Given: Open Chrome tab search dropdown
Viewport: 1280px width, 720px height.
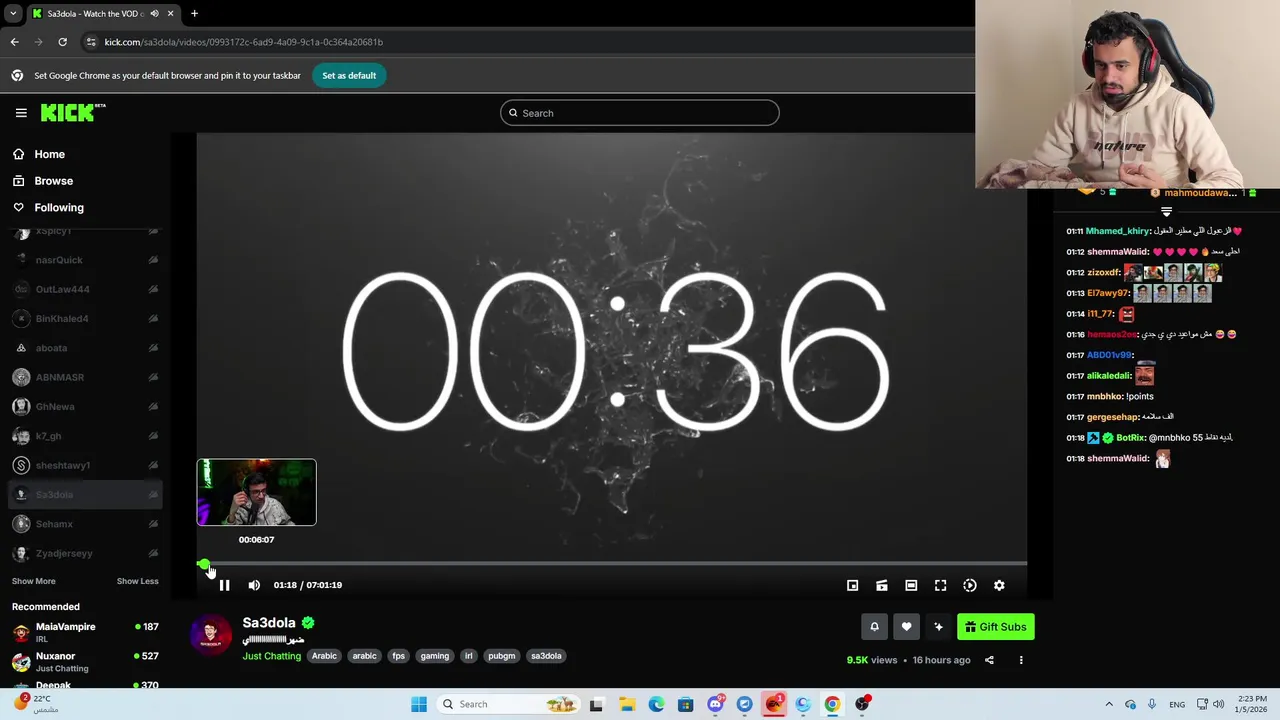Looking at the screenshot, I should 13,13.
